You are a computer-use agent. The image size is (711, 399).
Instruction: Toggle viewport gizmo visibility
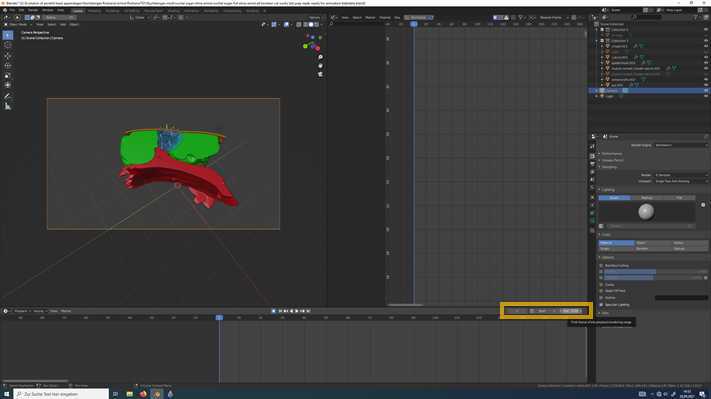point(273,24)
